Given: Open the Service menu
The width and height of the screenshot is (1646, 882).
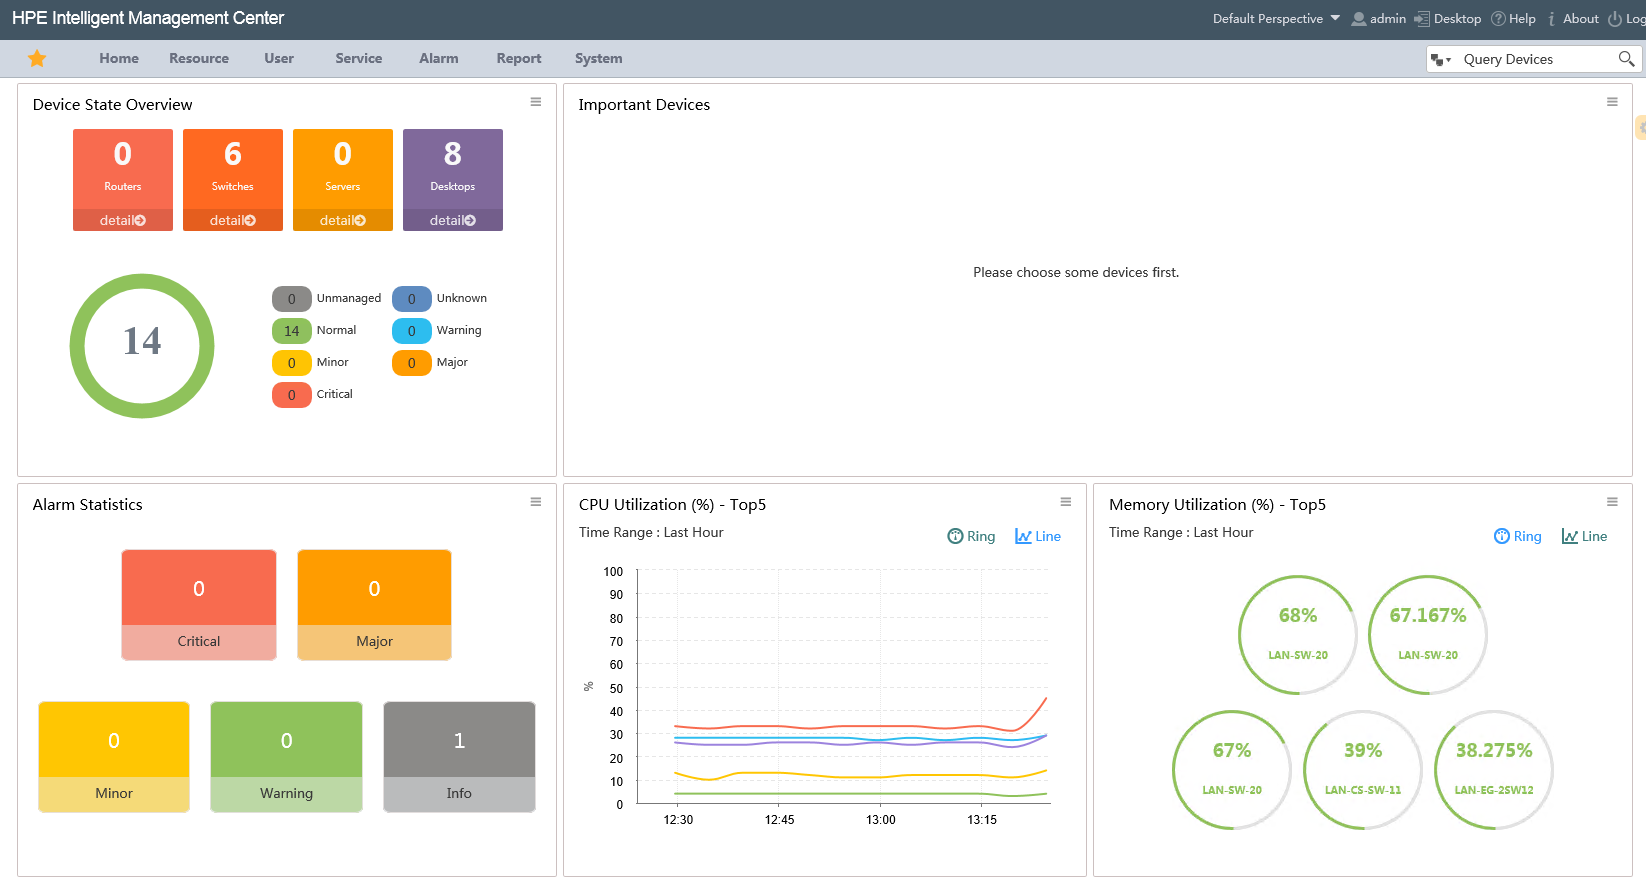Looking at the screenshot, I should click(x=359, y=58).
